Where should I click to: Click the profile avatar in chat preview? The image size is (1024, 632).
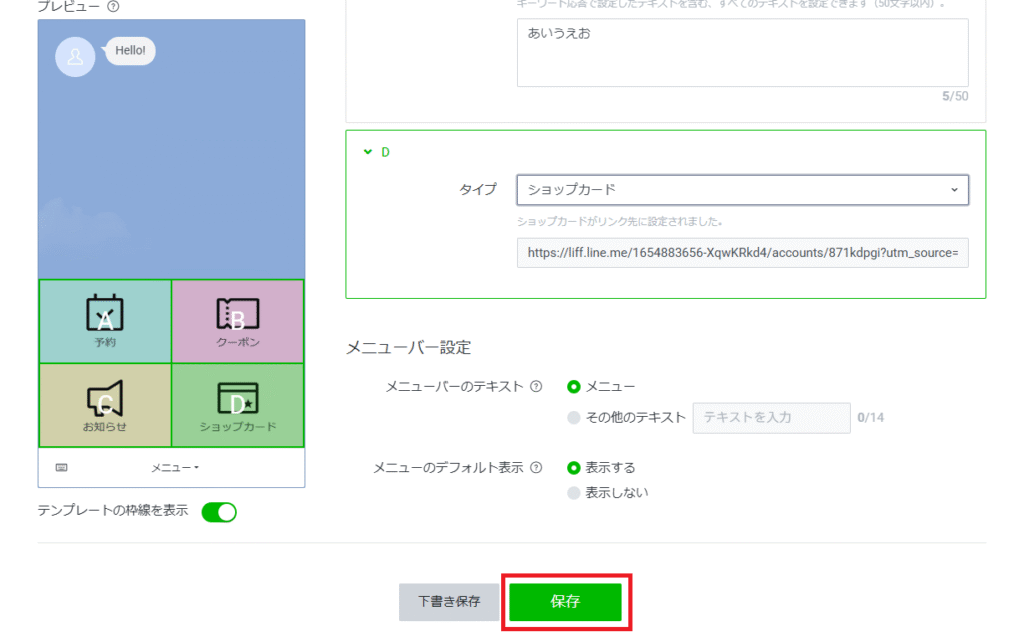[75, 57]
